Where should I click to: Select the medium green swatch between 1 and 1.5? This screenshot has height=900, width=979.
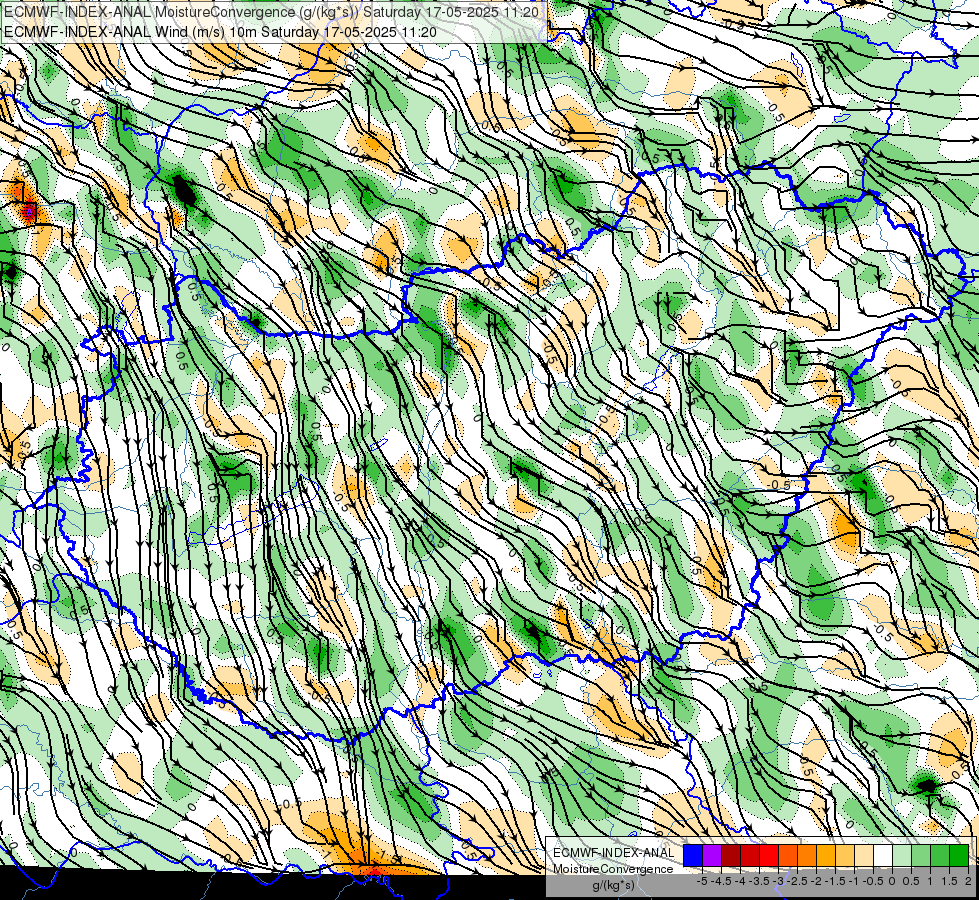(940, 855)
